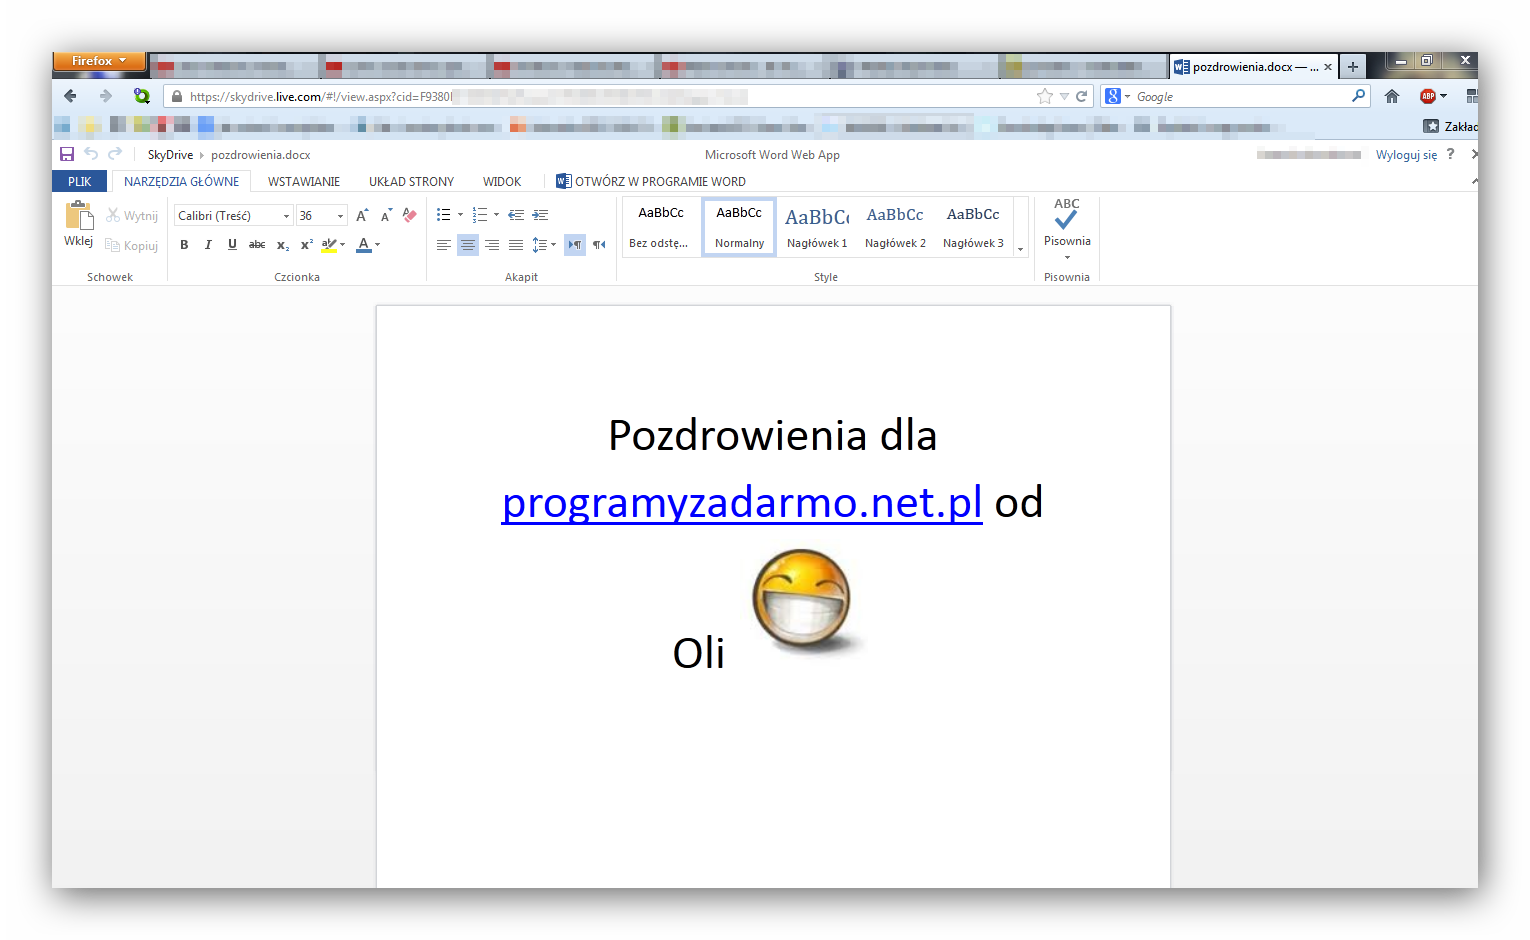Apply superscript formatting
Image resolution: width=1530 pixels, height=940 pixels.
[307, 245]
